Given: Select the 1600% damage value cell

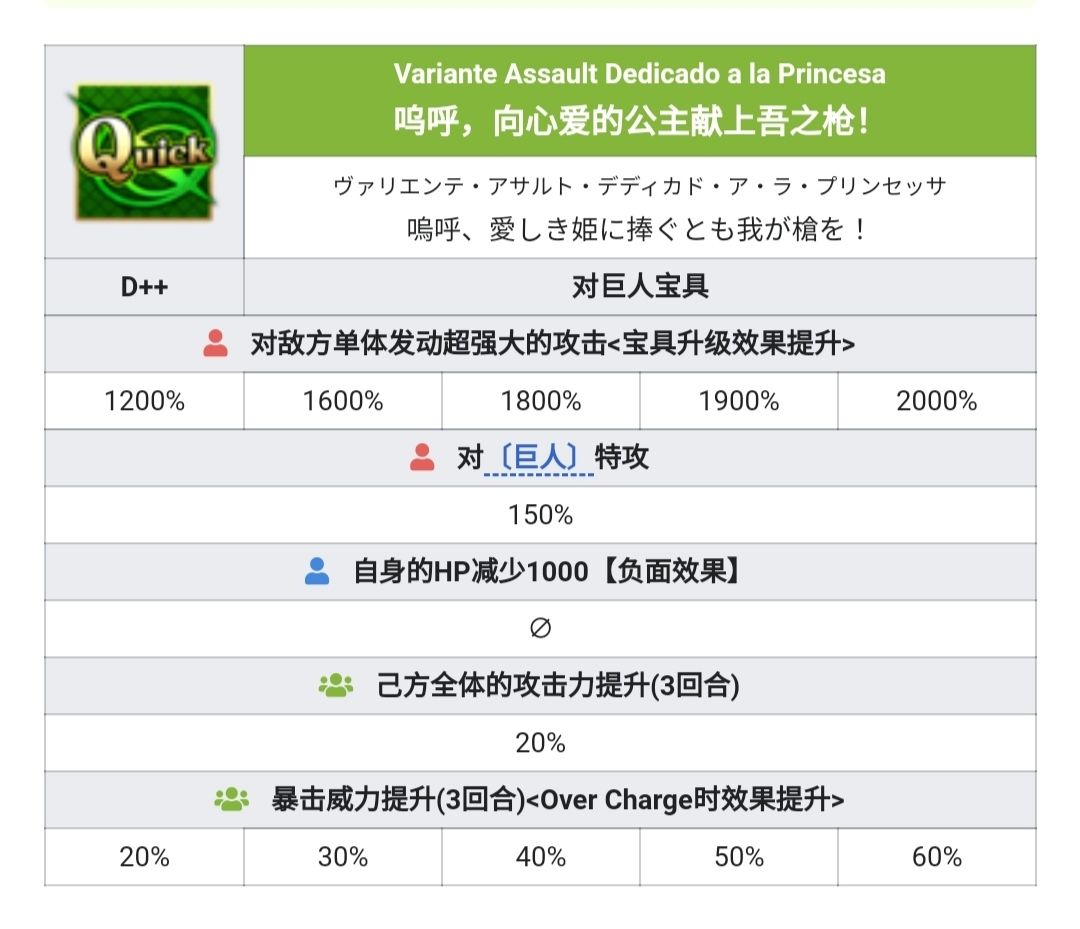Looking at the screenshot, I should (x=342, y=401).
